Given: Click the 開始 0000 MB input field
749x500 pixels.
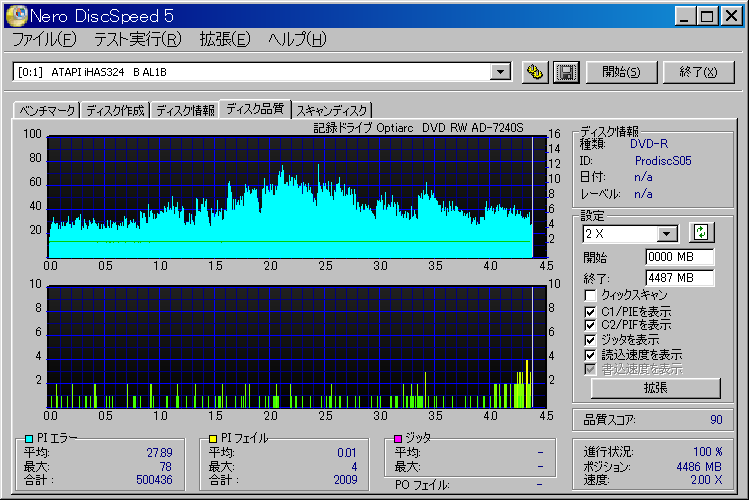Looking at the screenshot, I should [x=680, y=257].
